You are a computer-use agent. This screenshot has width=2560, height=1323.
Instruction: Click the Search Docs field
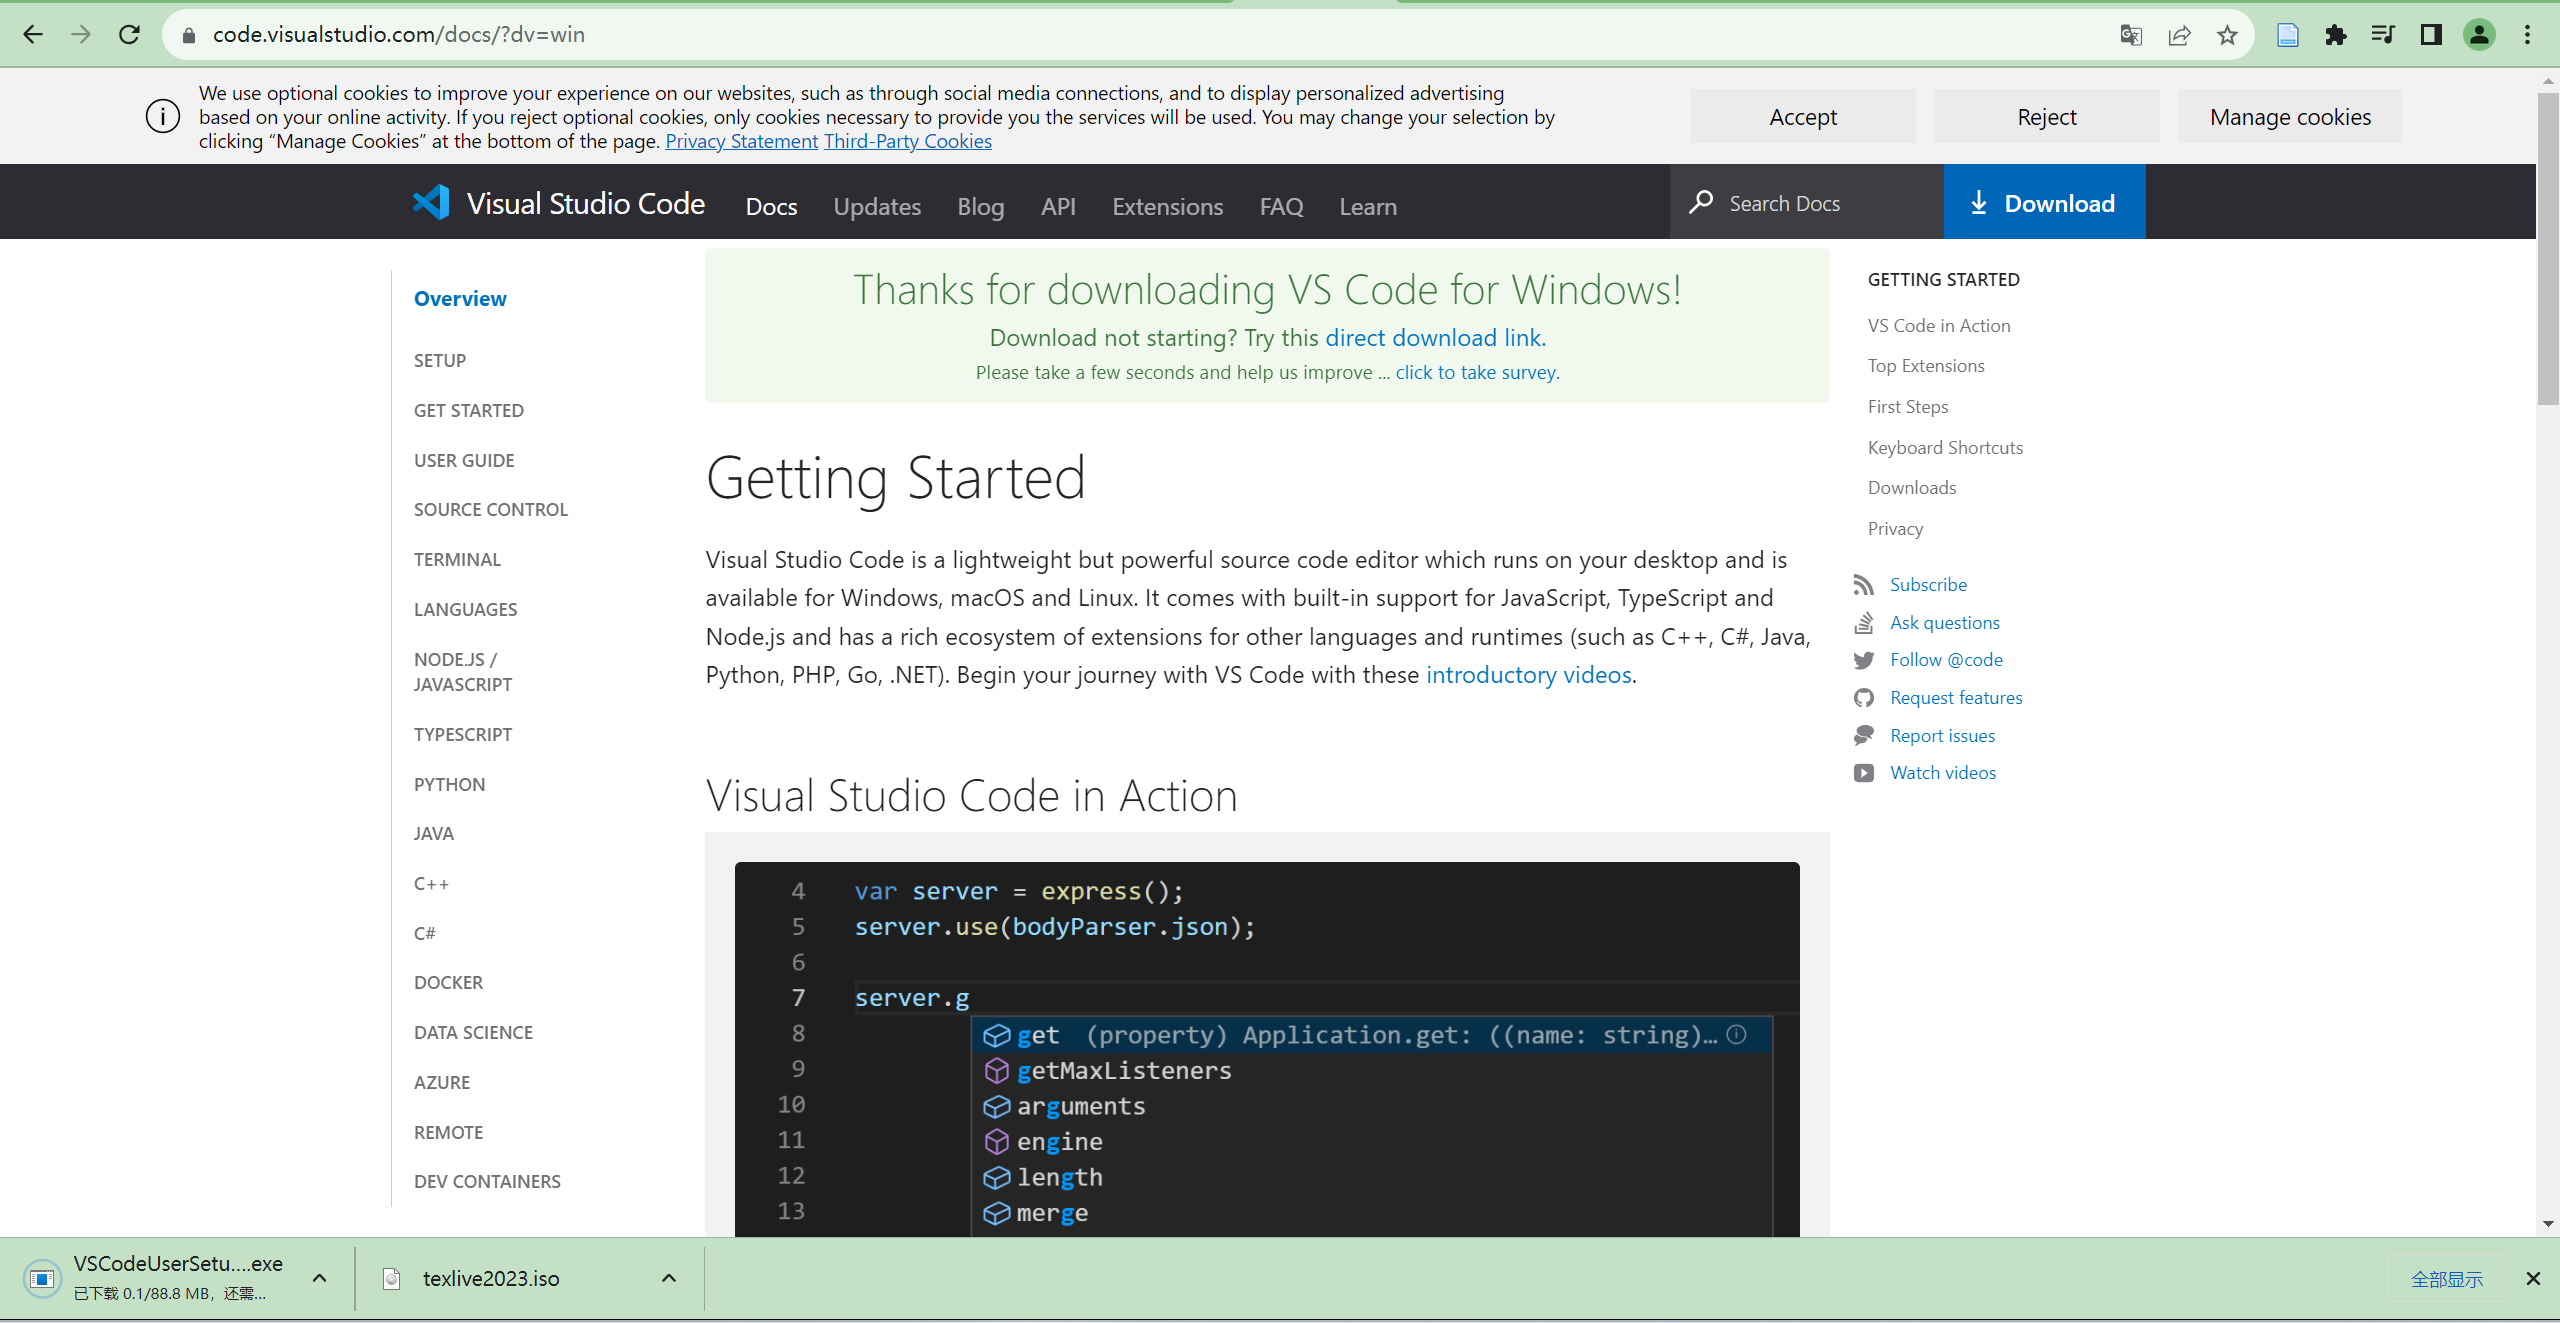click(1810, 203)
